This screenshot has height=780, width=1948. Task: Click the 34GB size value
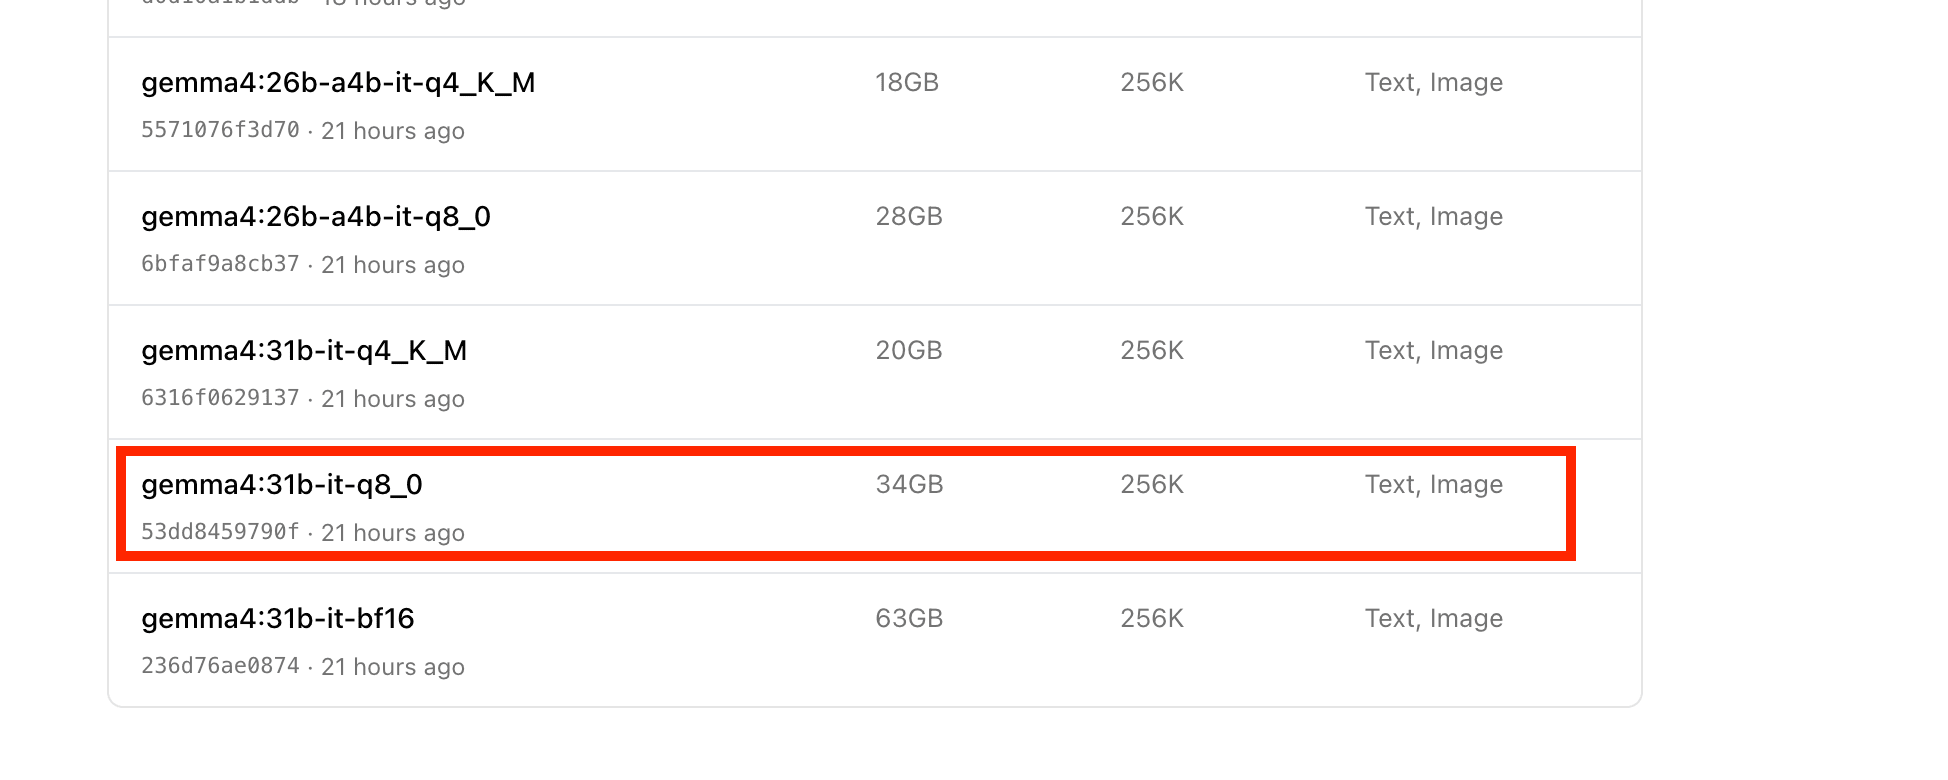909,485
